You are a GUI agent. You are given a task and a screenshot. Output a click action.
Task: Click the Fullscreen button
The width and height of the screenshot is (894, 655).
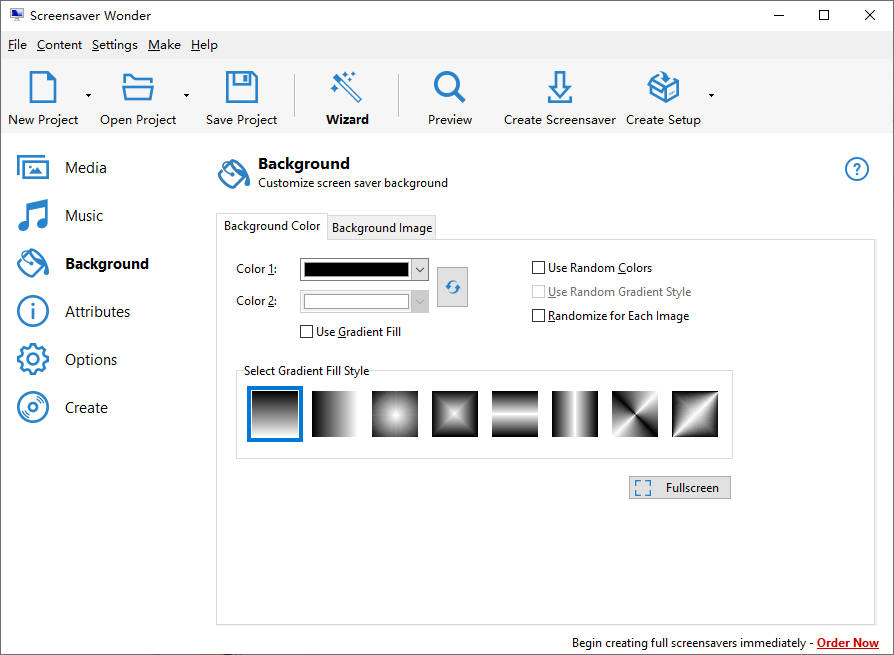click(680, 488)
